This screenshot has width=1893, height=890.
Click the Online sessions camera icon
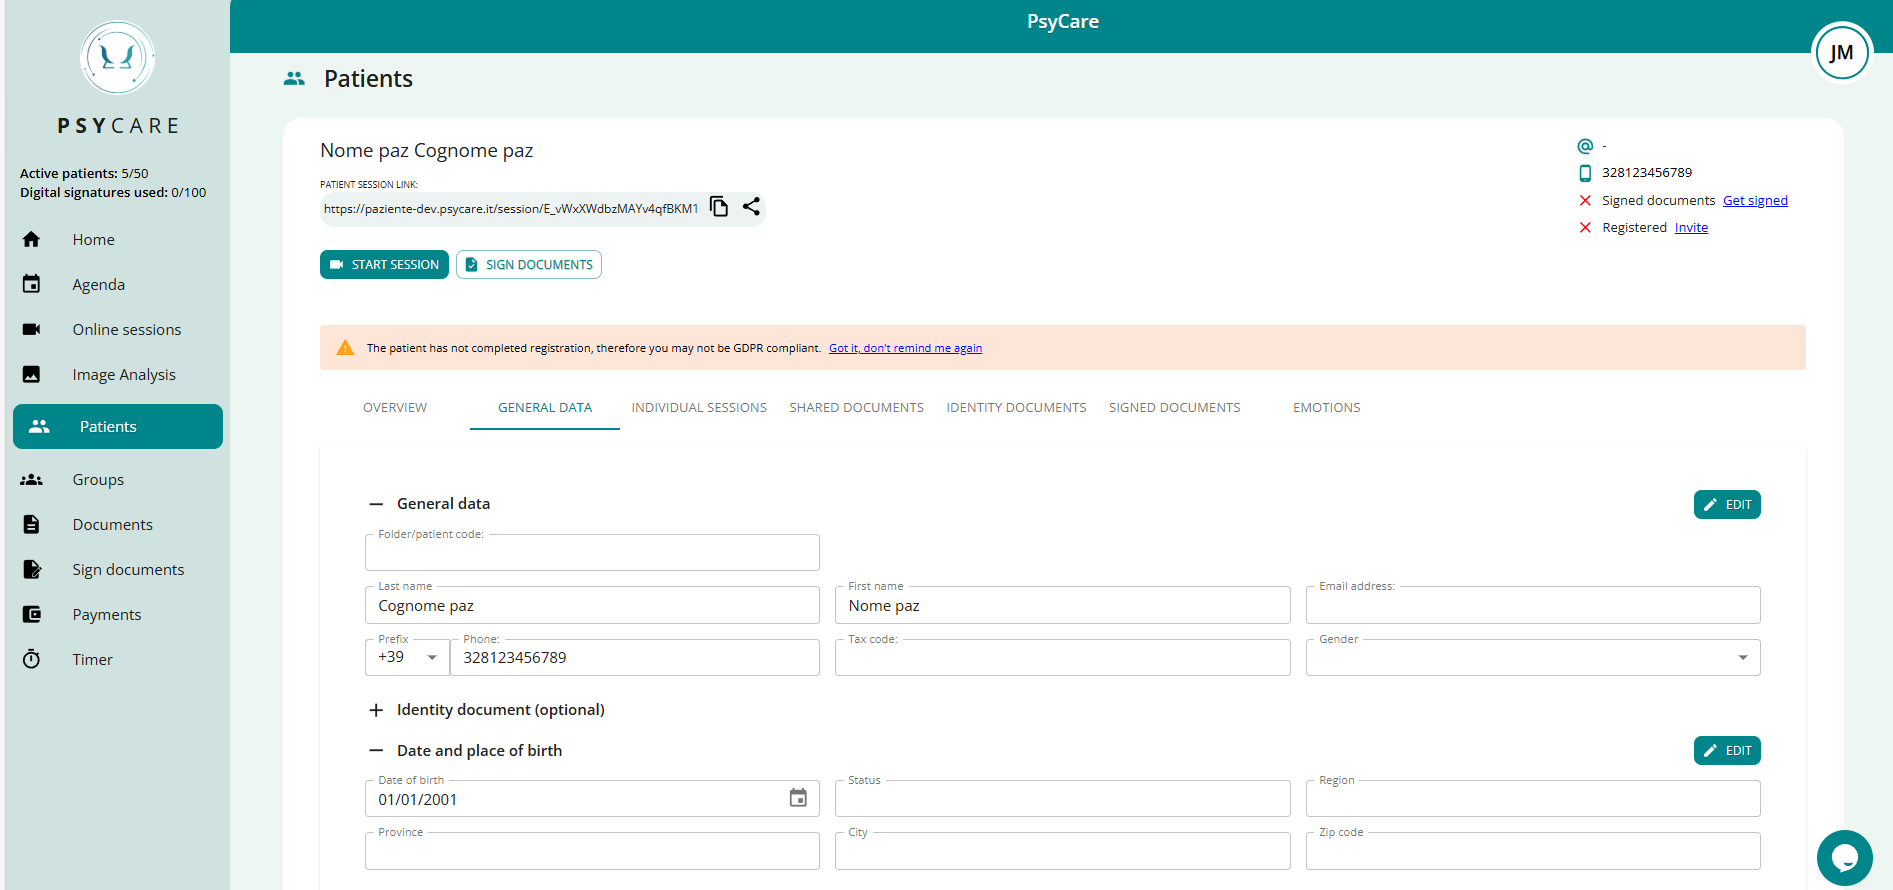coord(31,330)
